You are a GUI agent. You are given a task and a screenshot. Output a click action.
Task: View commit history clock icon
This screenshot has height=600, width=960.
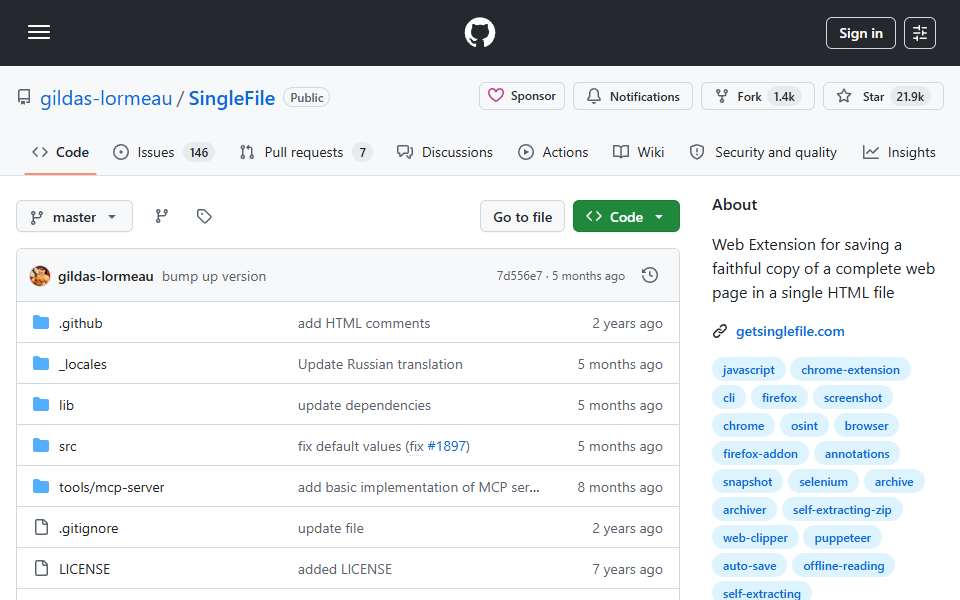650,276
